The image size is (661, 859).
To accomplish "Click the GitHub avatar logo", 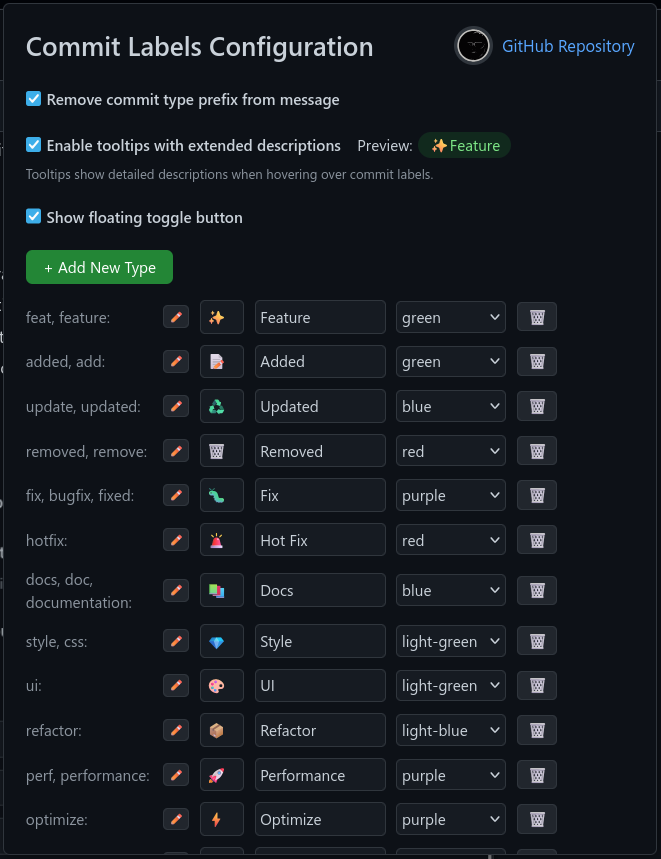I will tap(473, 45).
